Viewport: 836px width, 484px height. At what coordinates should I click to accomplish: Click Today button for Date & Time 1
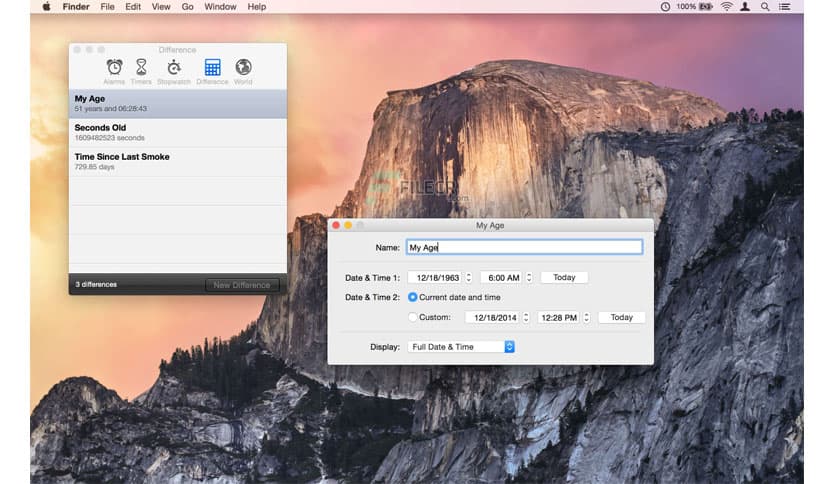(564, 277)
